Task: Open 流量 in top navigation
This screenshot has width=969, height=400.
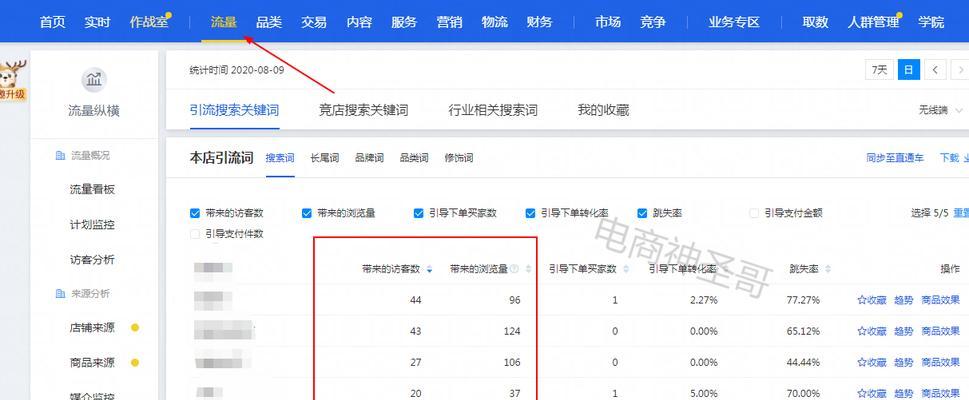Action: [x=224, y=22]
